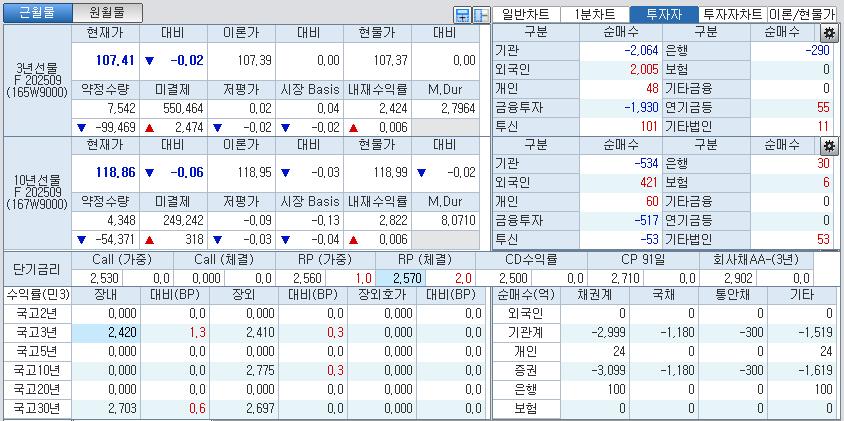Click the 내재수익률 value 2.822

click(393, 220)
